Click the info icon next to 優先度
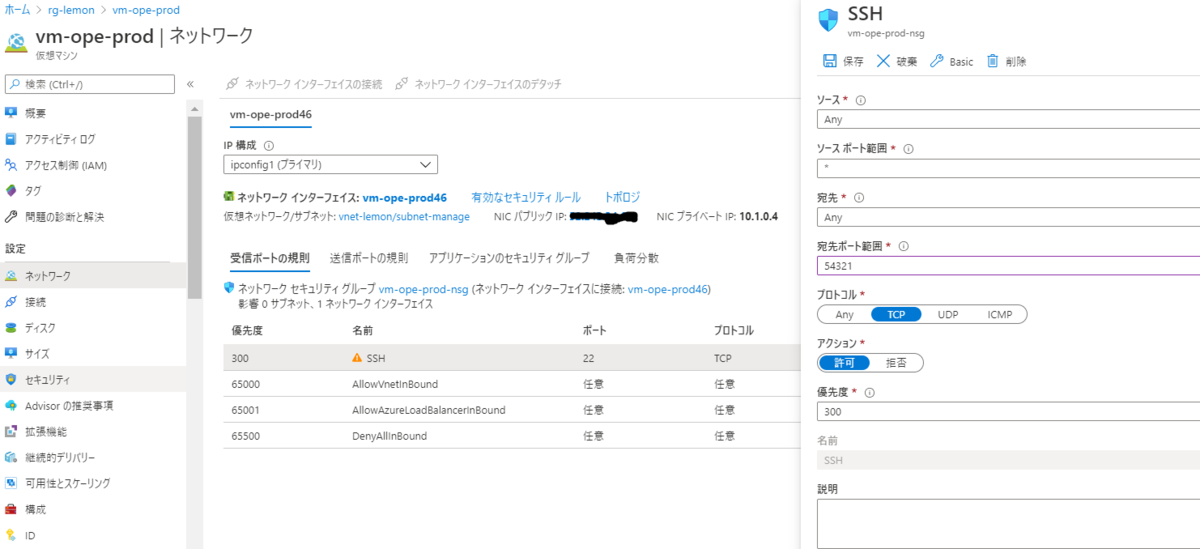1200x549 pixels. (x=868, y=392)
